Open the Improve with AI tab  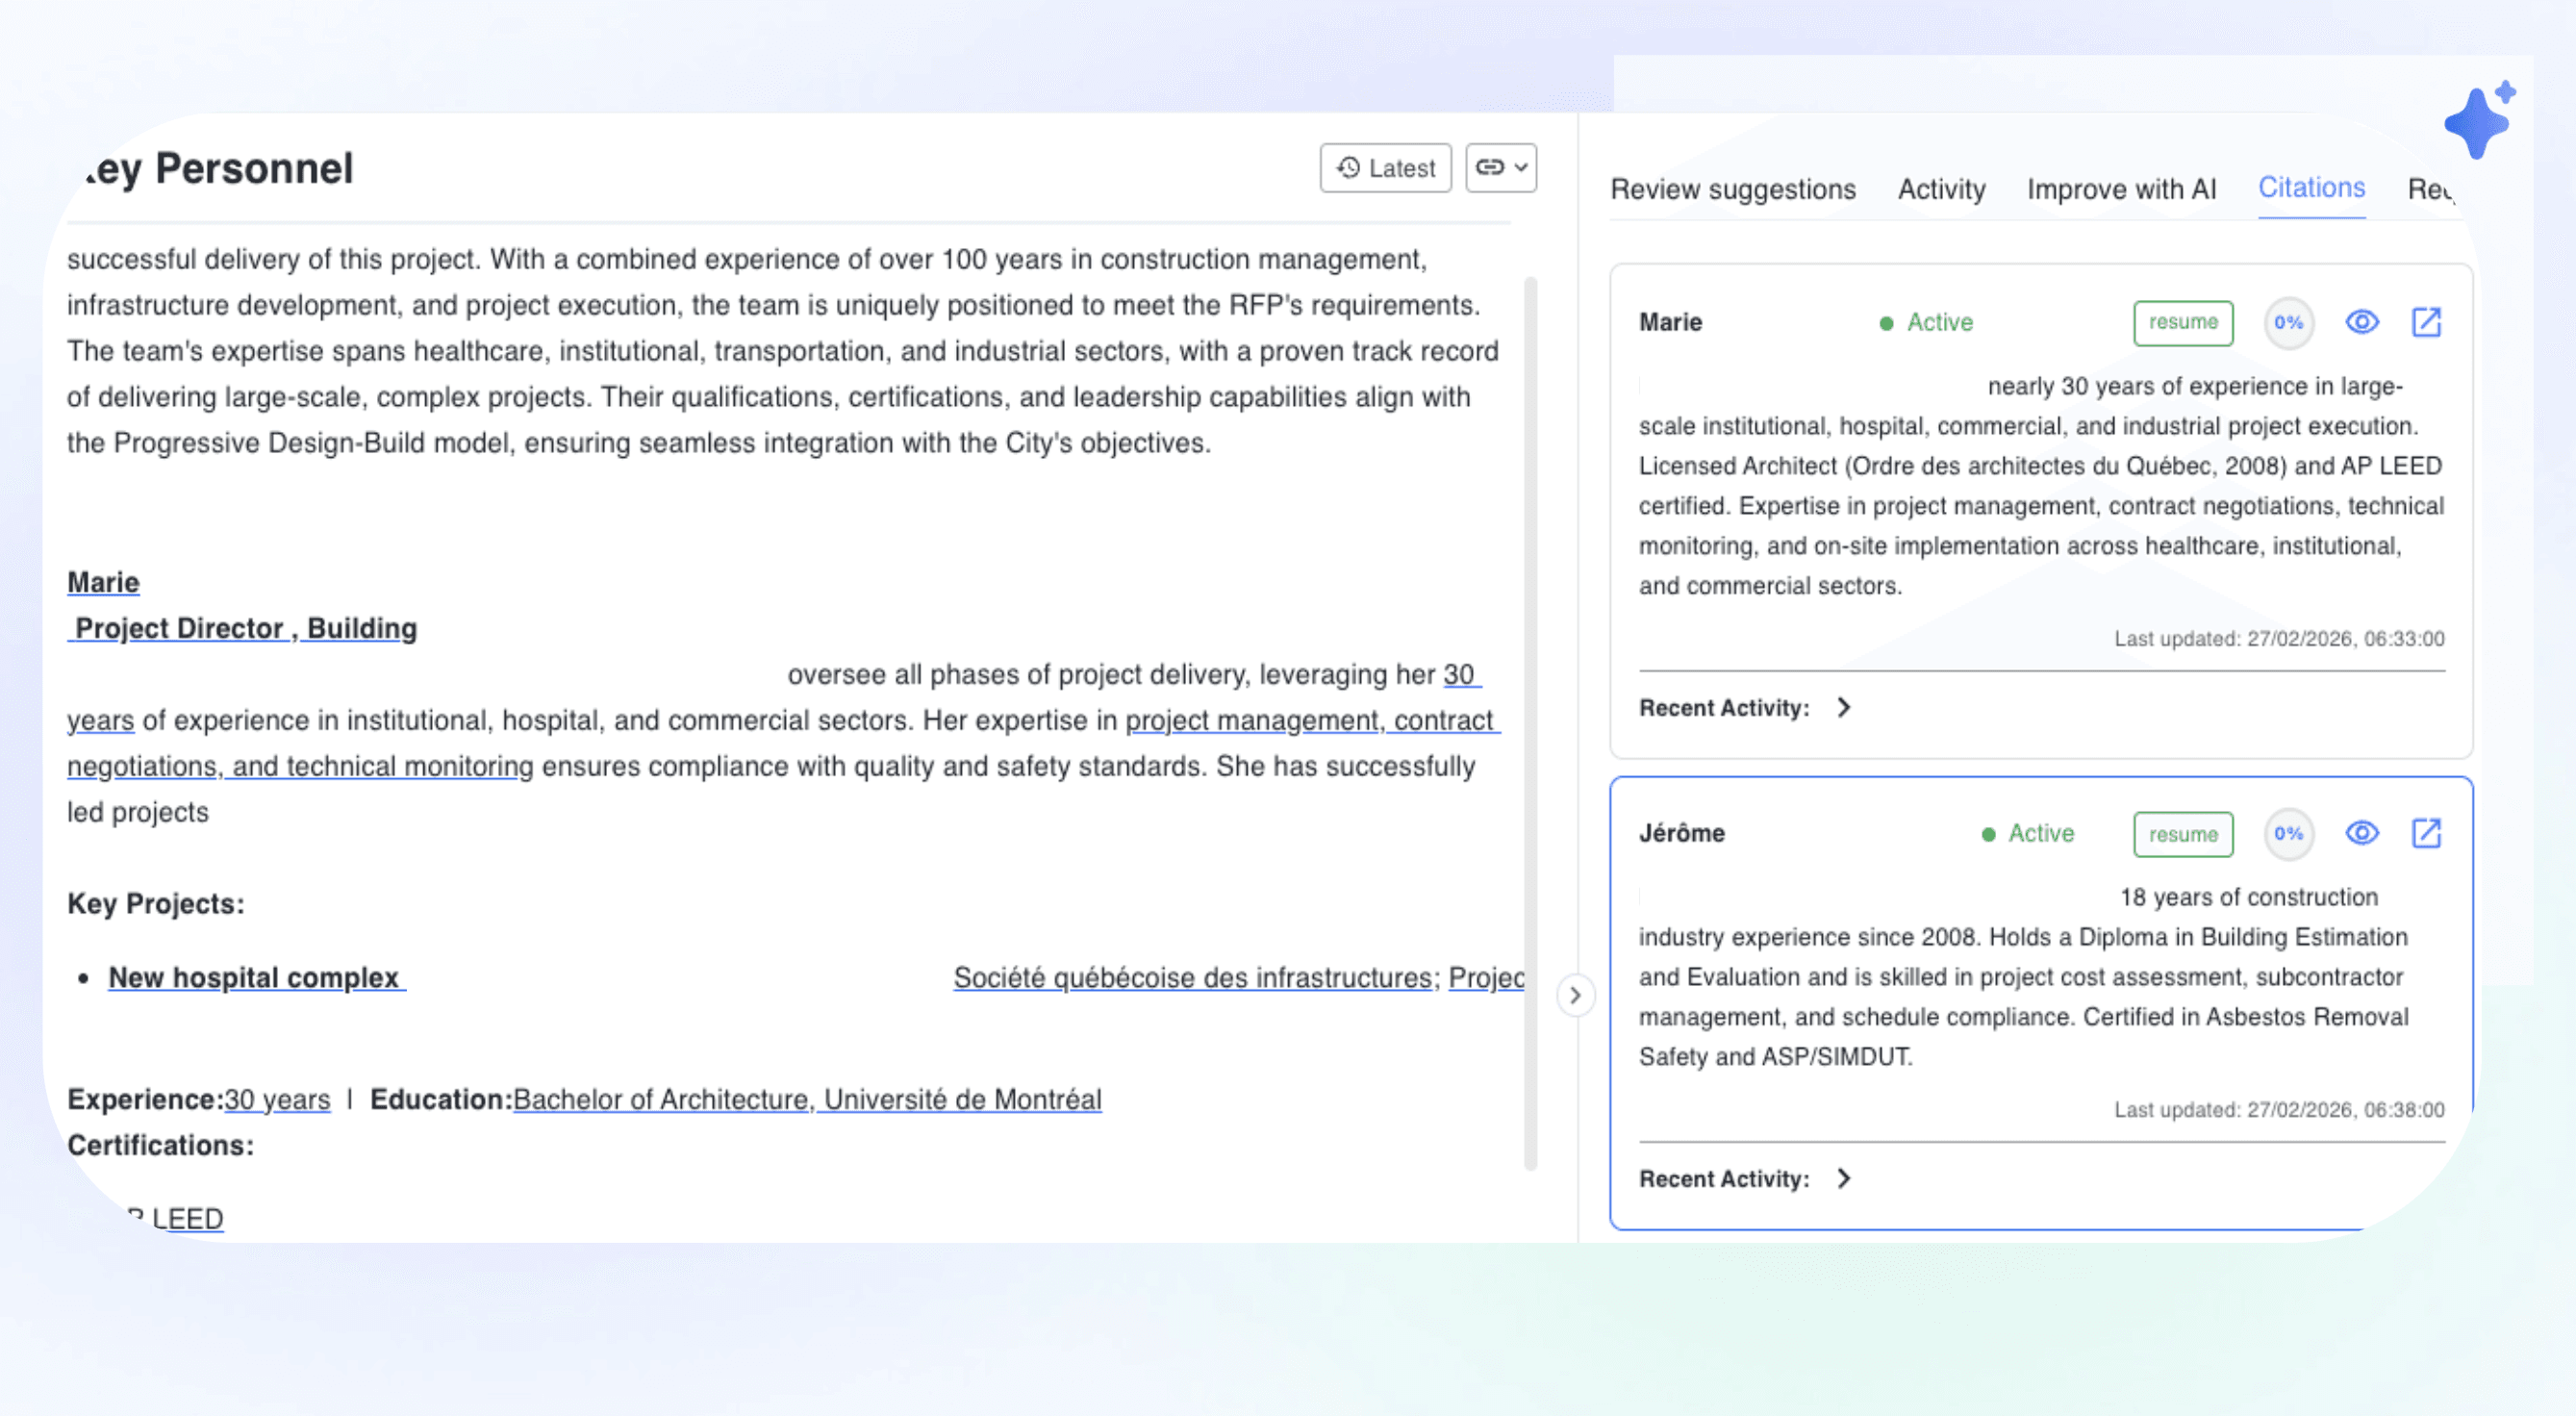(x=2121, y=189)
